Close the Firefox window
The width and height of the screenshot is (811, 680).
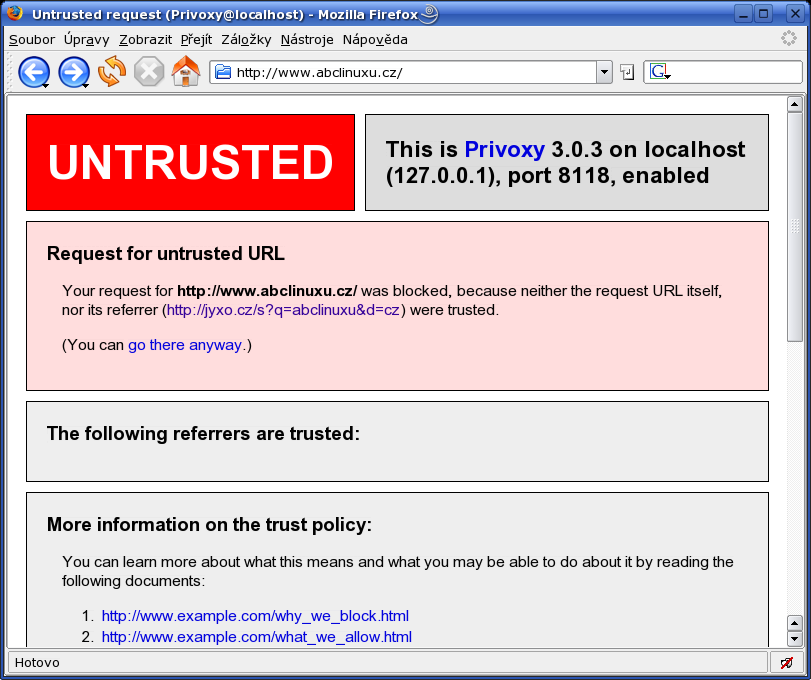[795, 13]
